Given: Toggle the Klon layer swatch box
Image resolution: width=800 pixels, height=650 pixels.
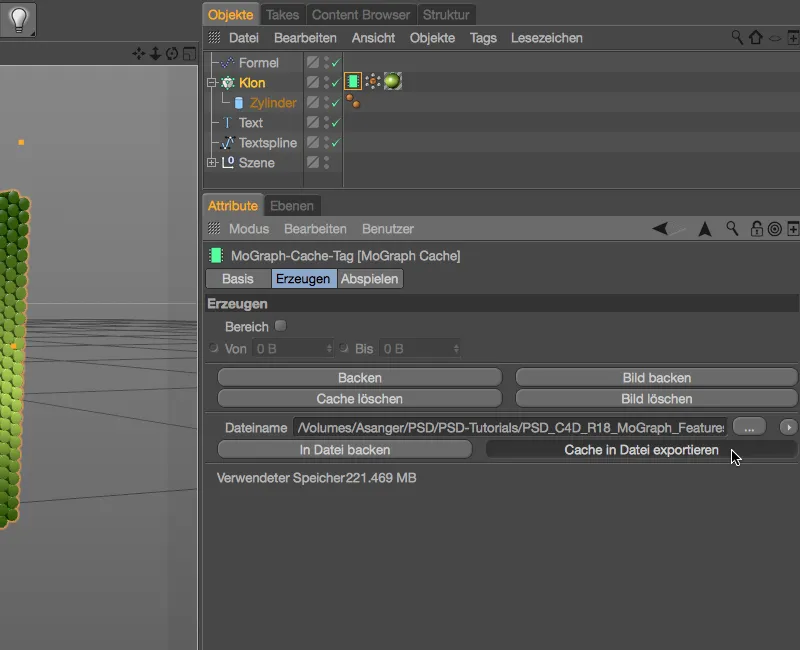Looking at the screenshot, I should (x=313, y=82).
